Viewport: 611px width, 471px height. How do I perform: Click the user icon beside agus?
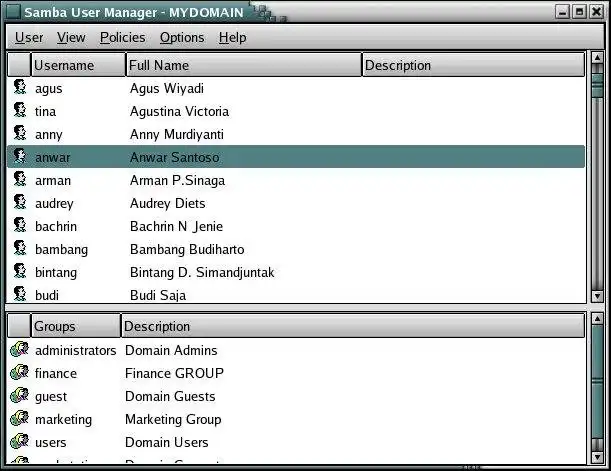pyautogui.click(x=20, y=87)
